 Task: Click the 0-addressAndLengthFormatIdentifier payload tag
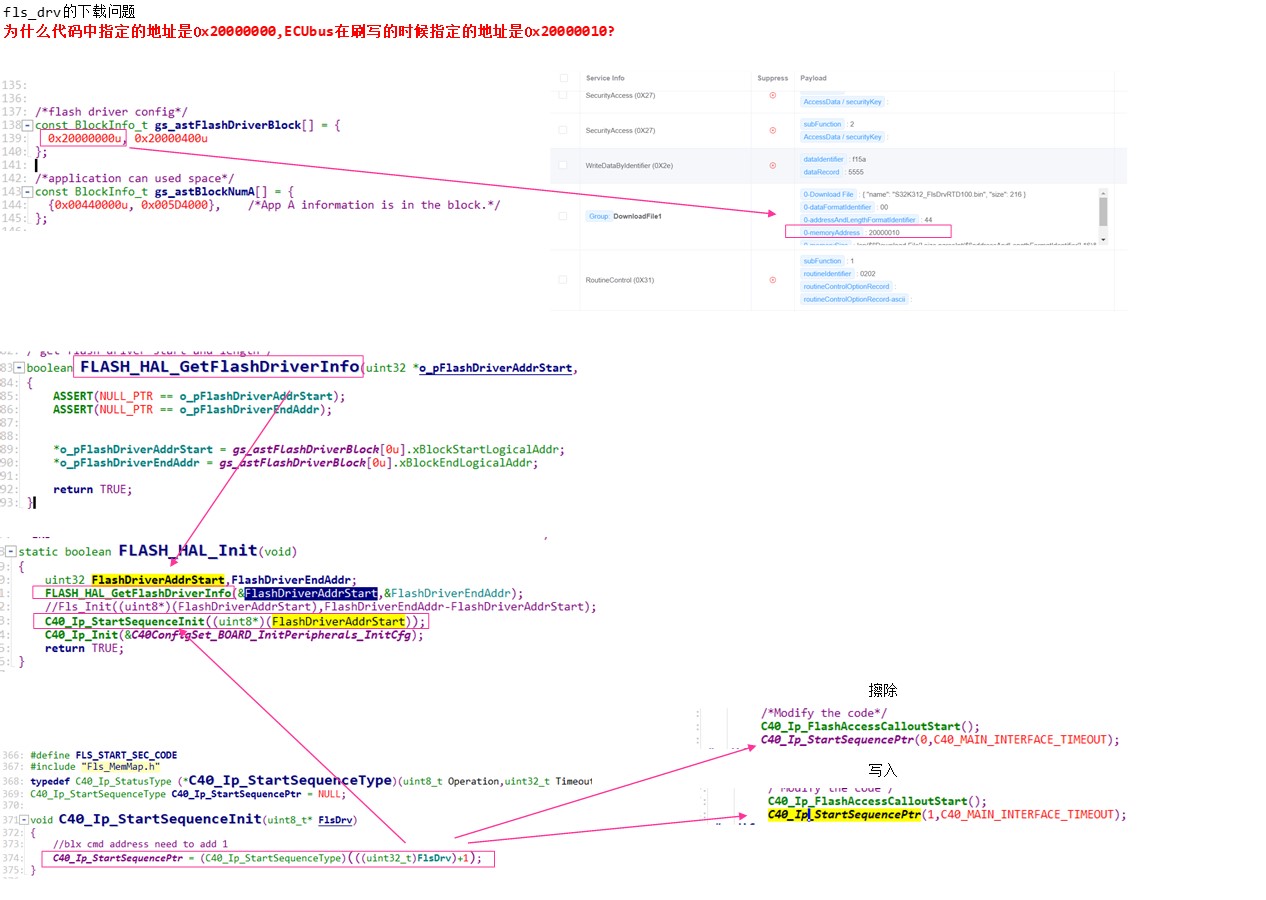tap(860, 218)
